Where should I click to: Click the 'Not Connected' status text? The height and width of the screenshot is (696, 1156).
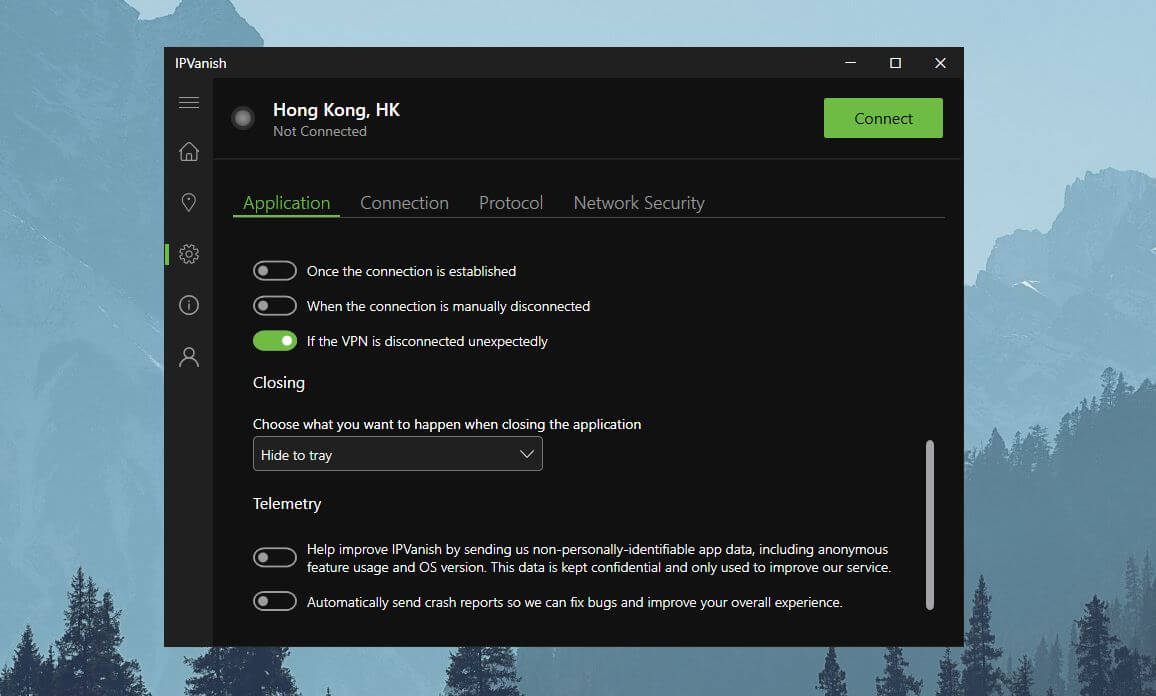(320, 131)
